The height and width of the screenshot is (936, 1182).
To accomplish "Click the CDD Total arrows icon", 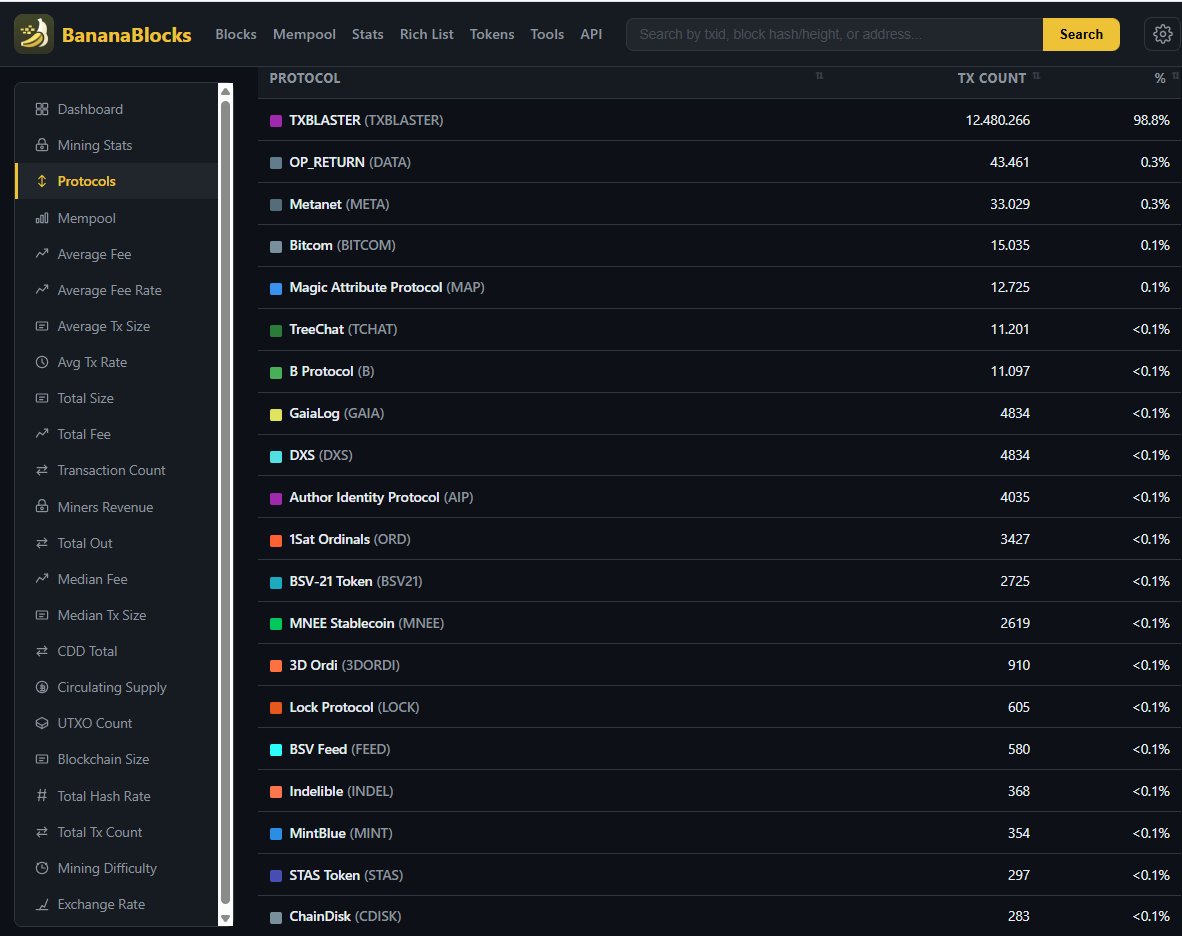I will [41, 651].
